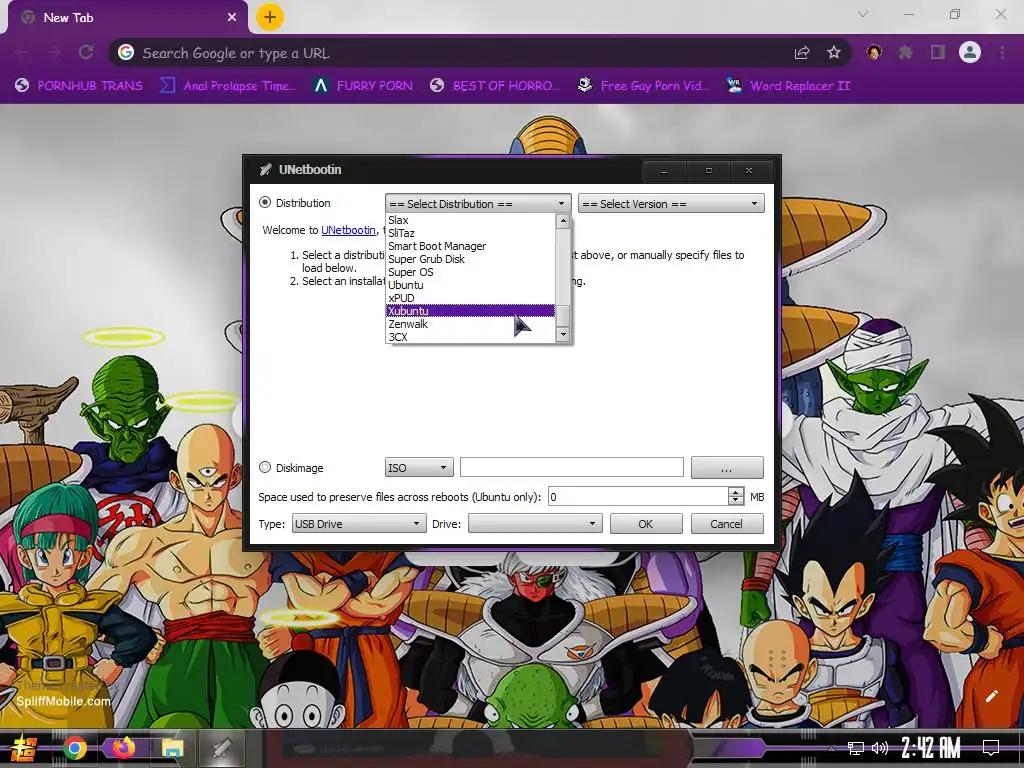The height and width of the screenshot is (768, 1024).
Task: Open the USB Drive type dropdown
Action: coord(359,524)
